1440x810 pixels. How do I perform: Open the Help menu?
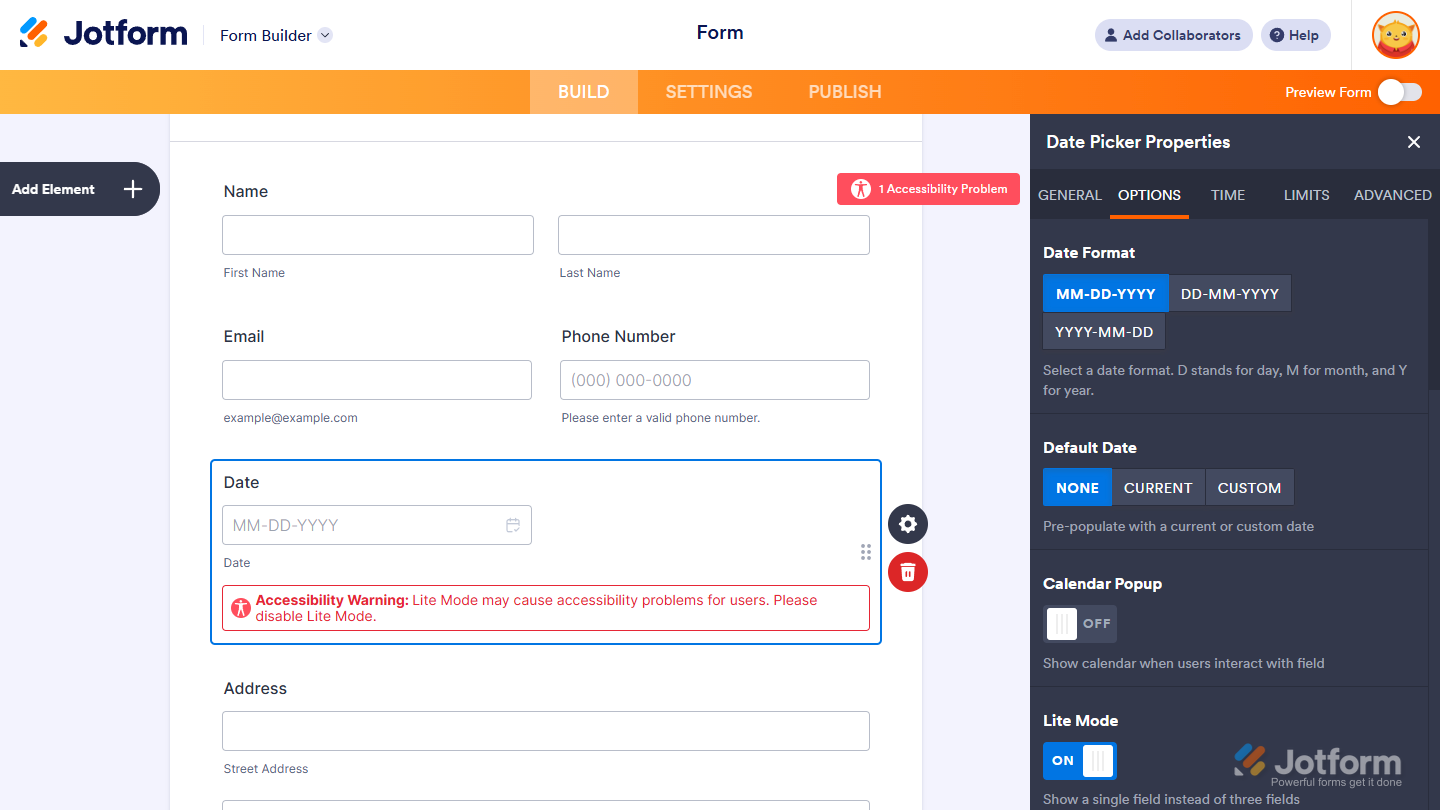1295,35
